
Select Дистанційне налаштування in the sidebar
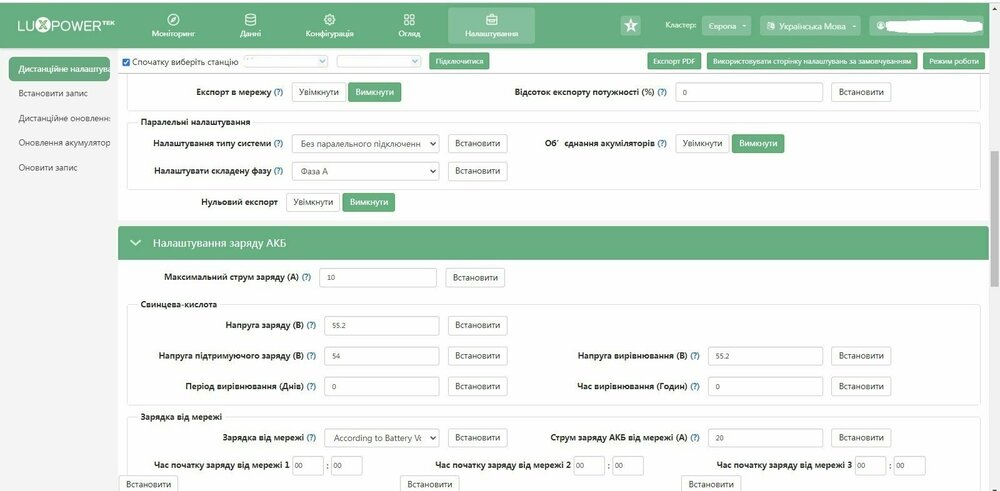pos(59,69)
